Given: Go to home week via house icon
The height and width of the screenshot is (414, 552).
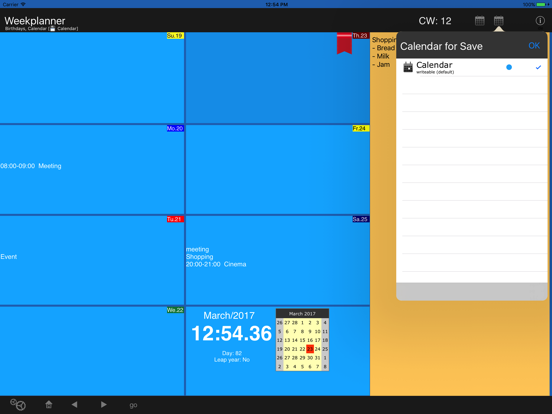Looking at the screenshot, I should (49, 404).
